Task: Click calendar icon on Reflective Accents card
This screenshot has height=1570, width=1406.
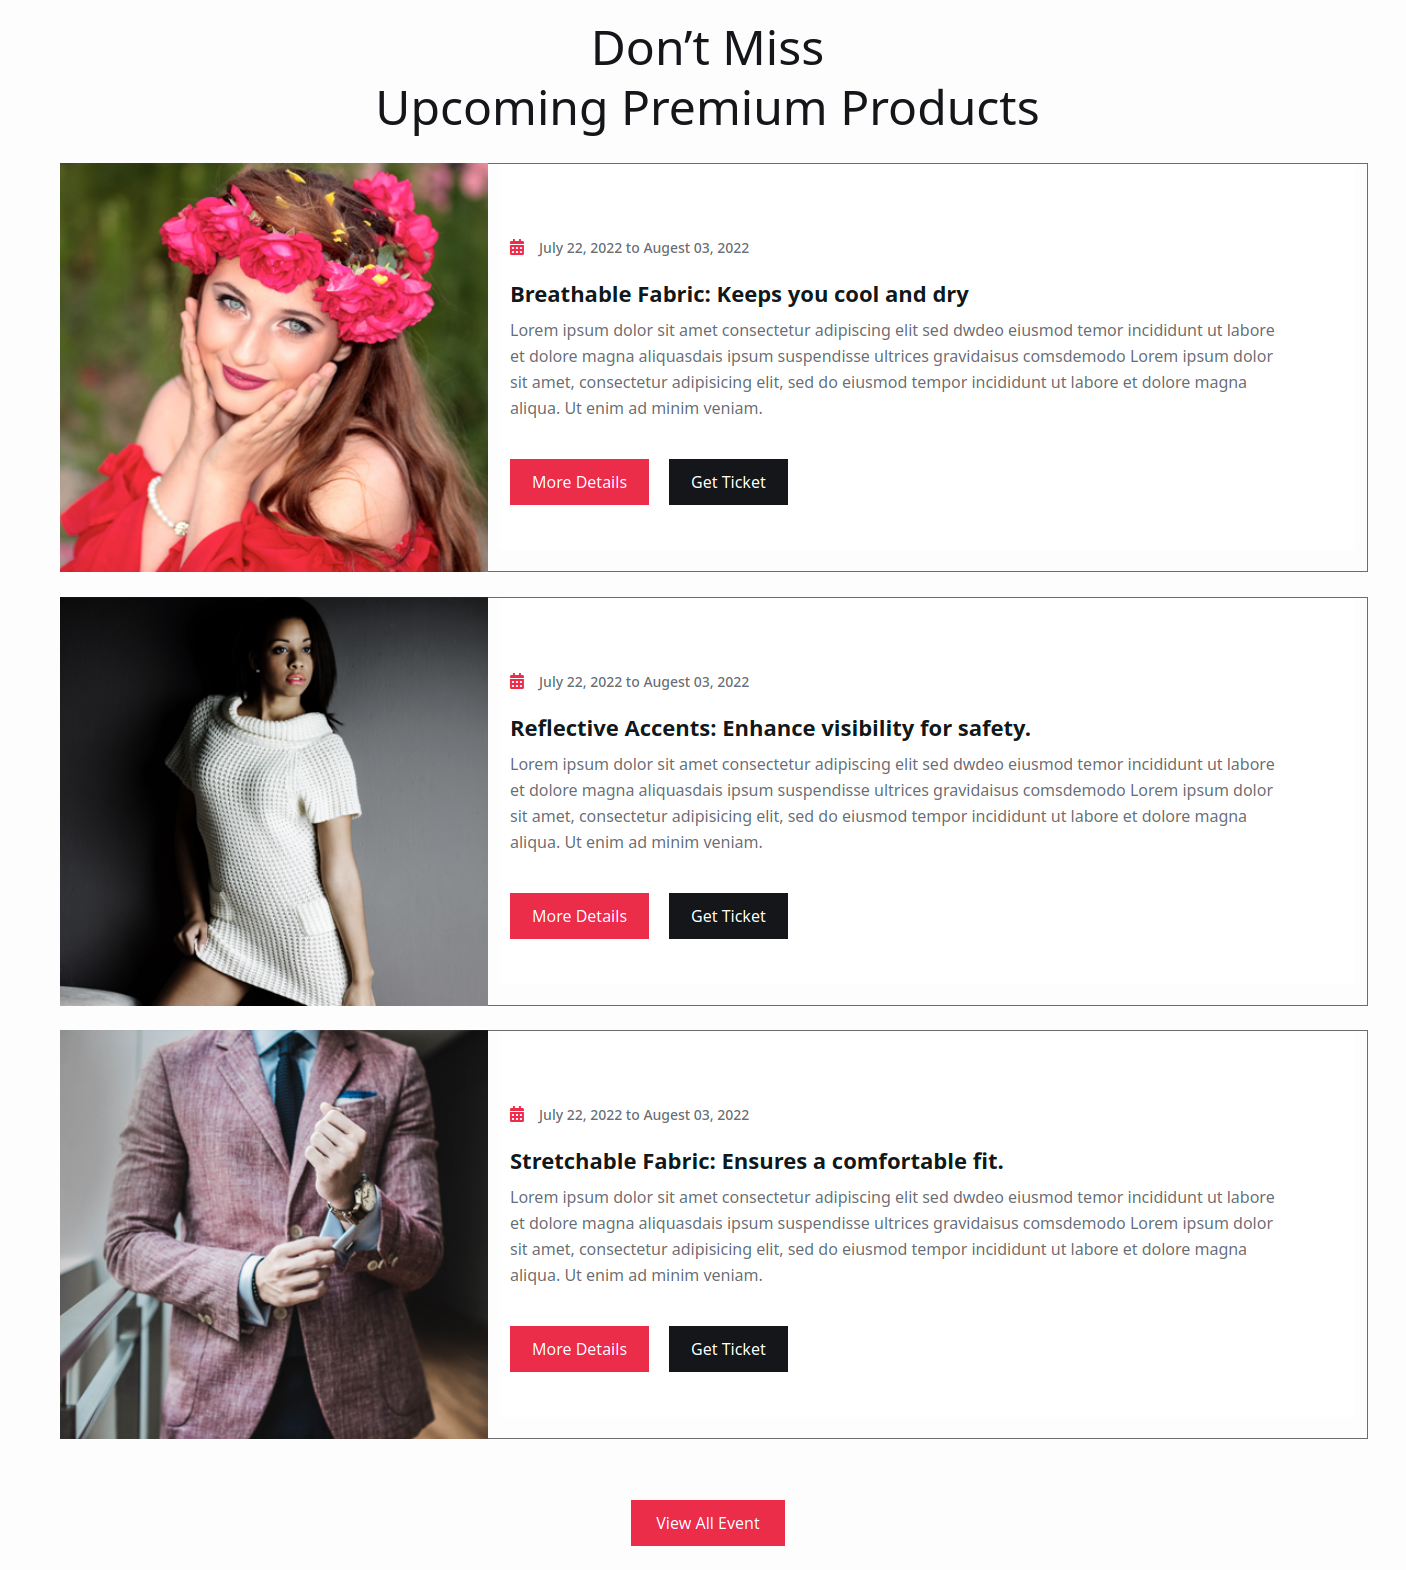Action: [517, 682]
